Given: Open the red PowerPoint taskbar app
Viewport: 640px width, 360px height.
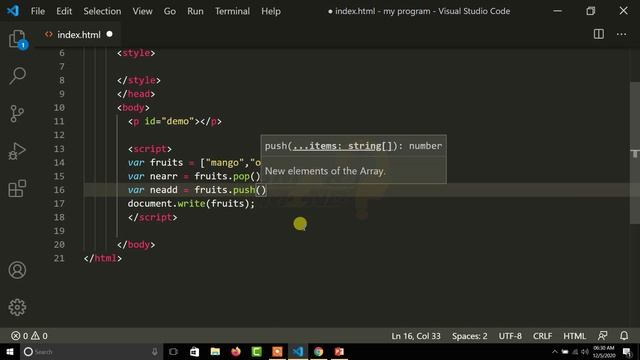Looking at the screenshot, I should 339,351.
